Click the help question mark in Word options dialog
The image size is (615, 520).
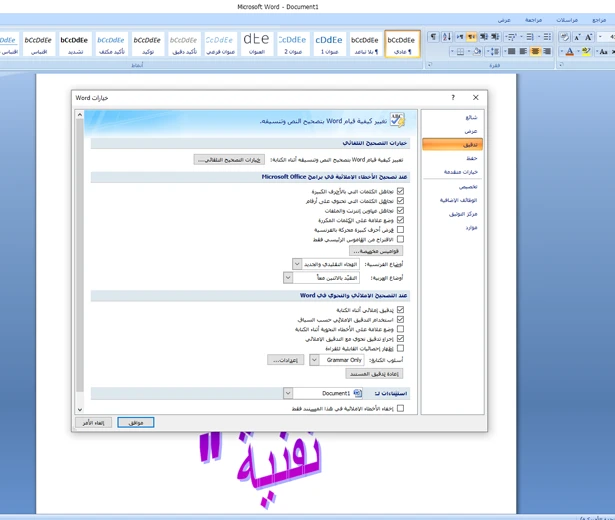click(x=453, y=97)
